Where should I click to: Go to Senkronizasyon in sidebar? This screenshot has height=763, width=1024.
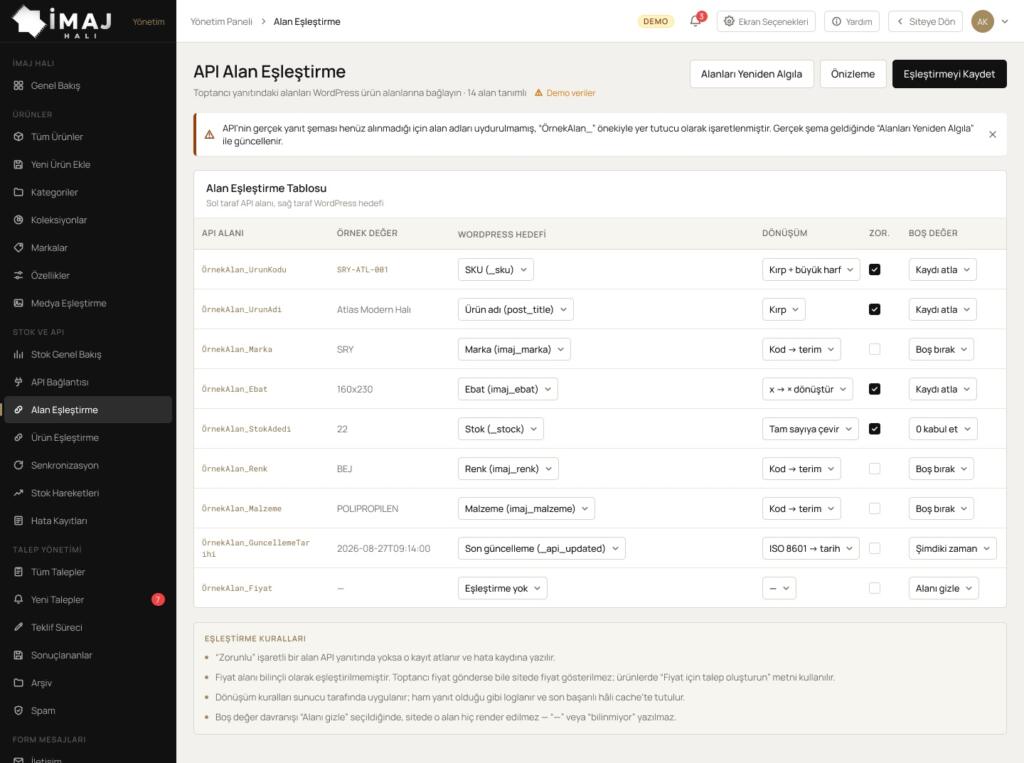click(88, 465)
